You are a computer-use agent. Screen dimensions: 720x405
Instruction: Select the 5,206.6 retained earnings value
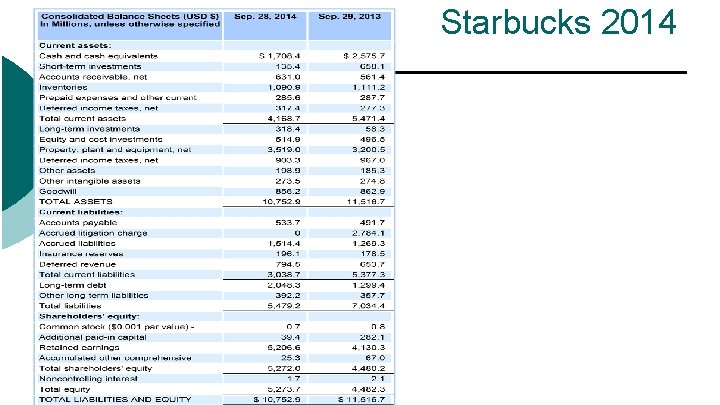coord(284,348)
